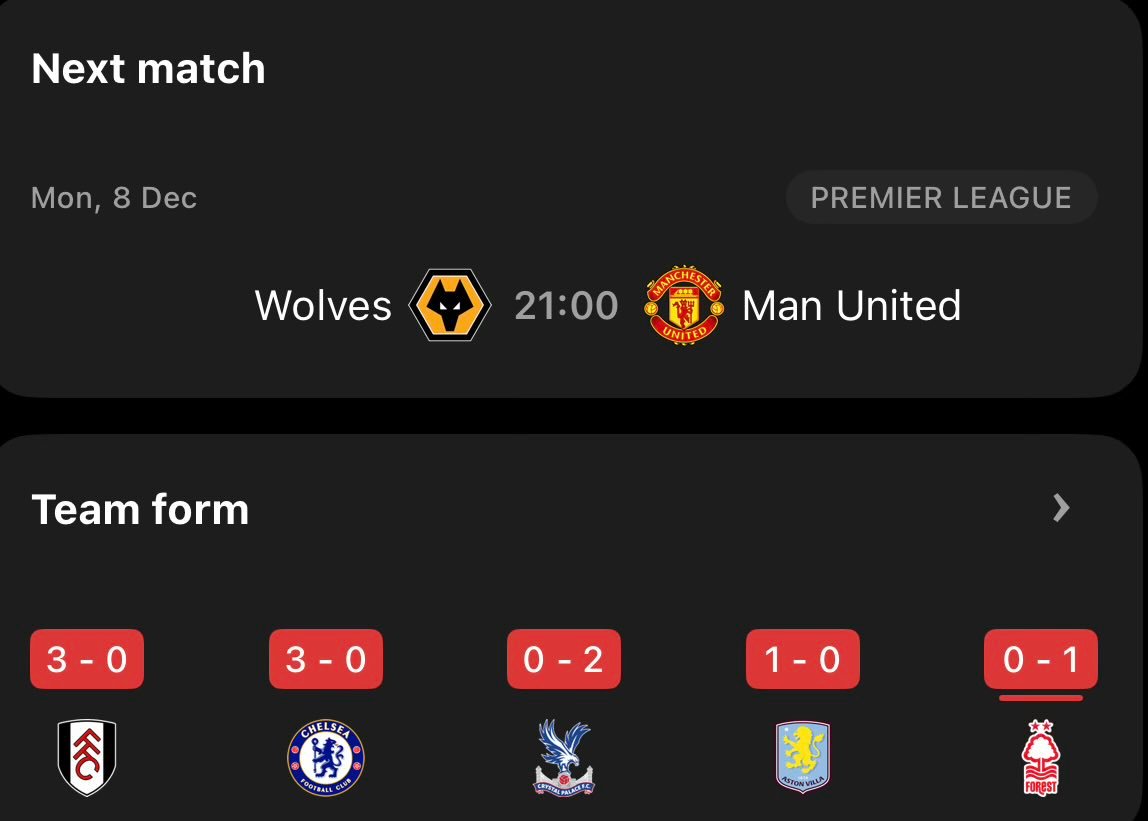Viewport: 1148px width, 821px height.
Task: Open the Team form heading
Action: tap(140, 509)
